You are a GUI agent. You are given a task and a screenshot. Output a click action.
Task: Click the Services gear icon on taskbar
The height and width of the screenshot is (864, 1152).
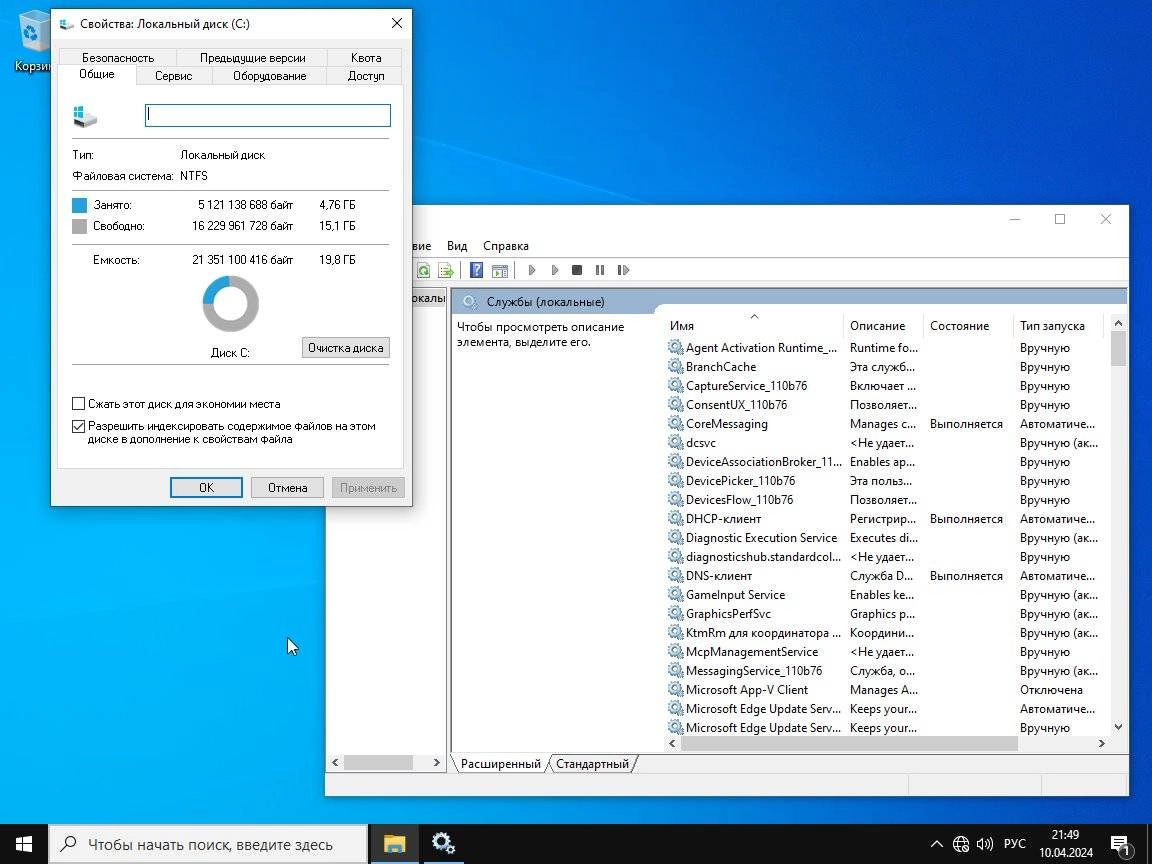(x=443, y=844)
